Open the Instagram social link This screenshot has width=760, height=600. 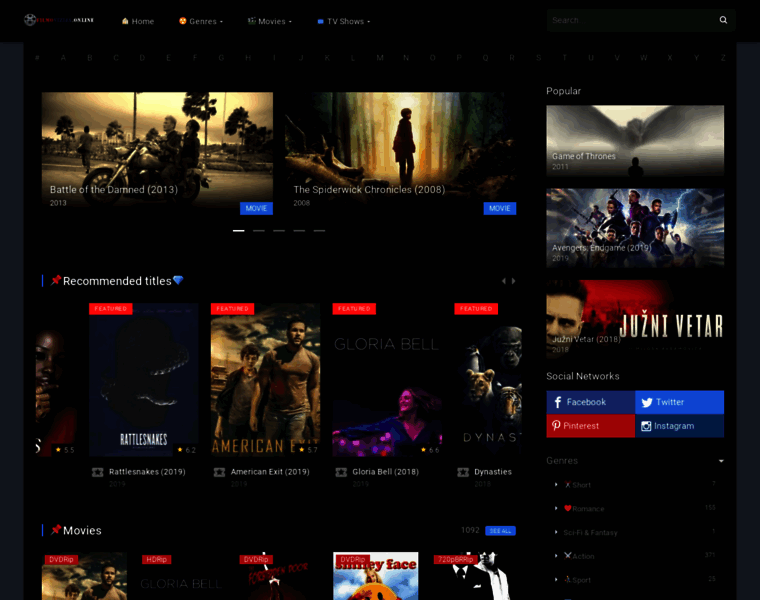point(680,426)
